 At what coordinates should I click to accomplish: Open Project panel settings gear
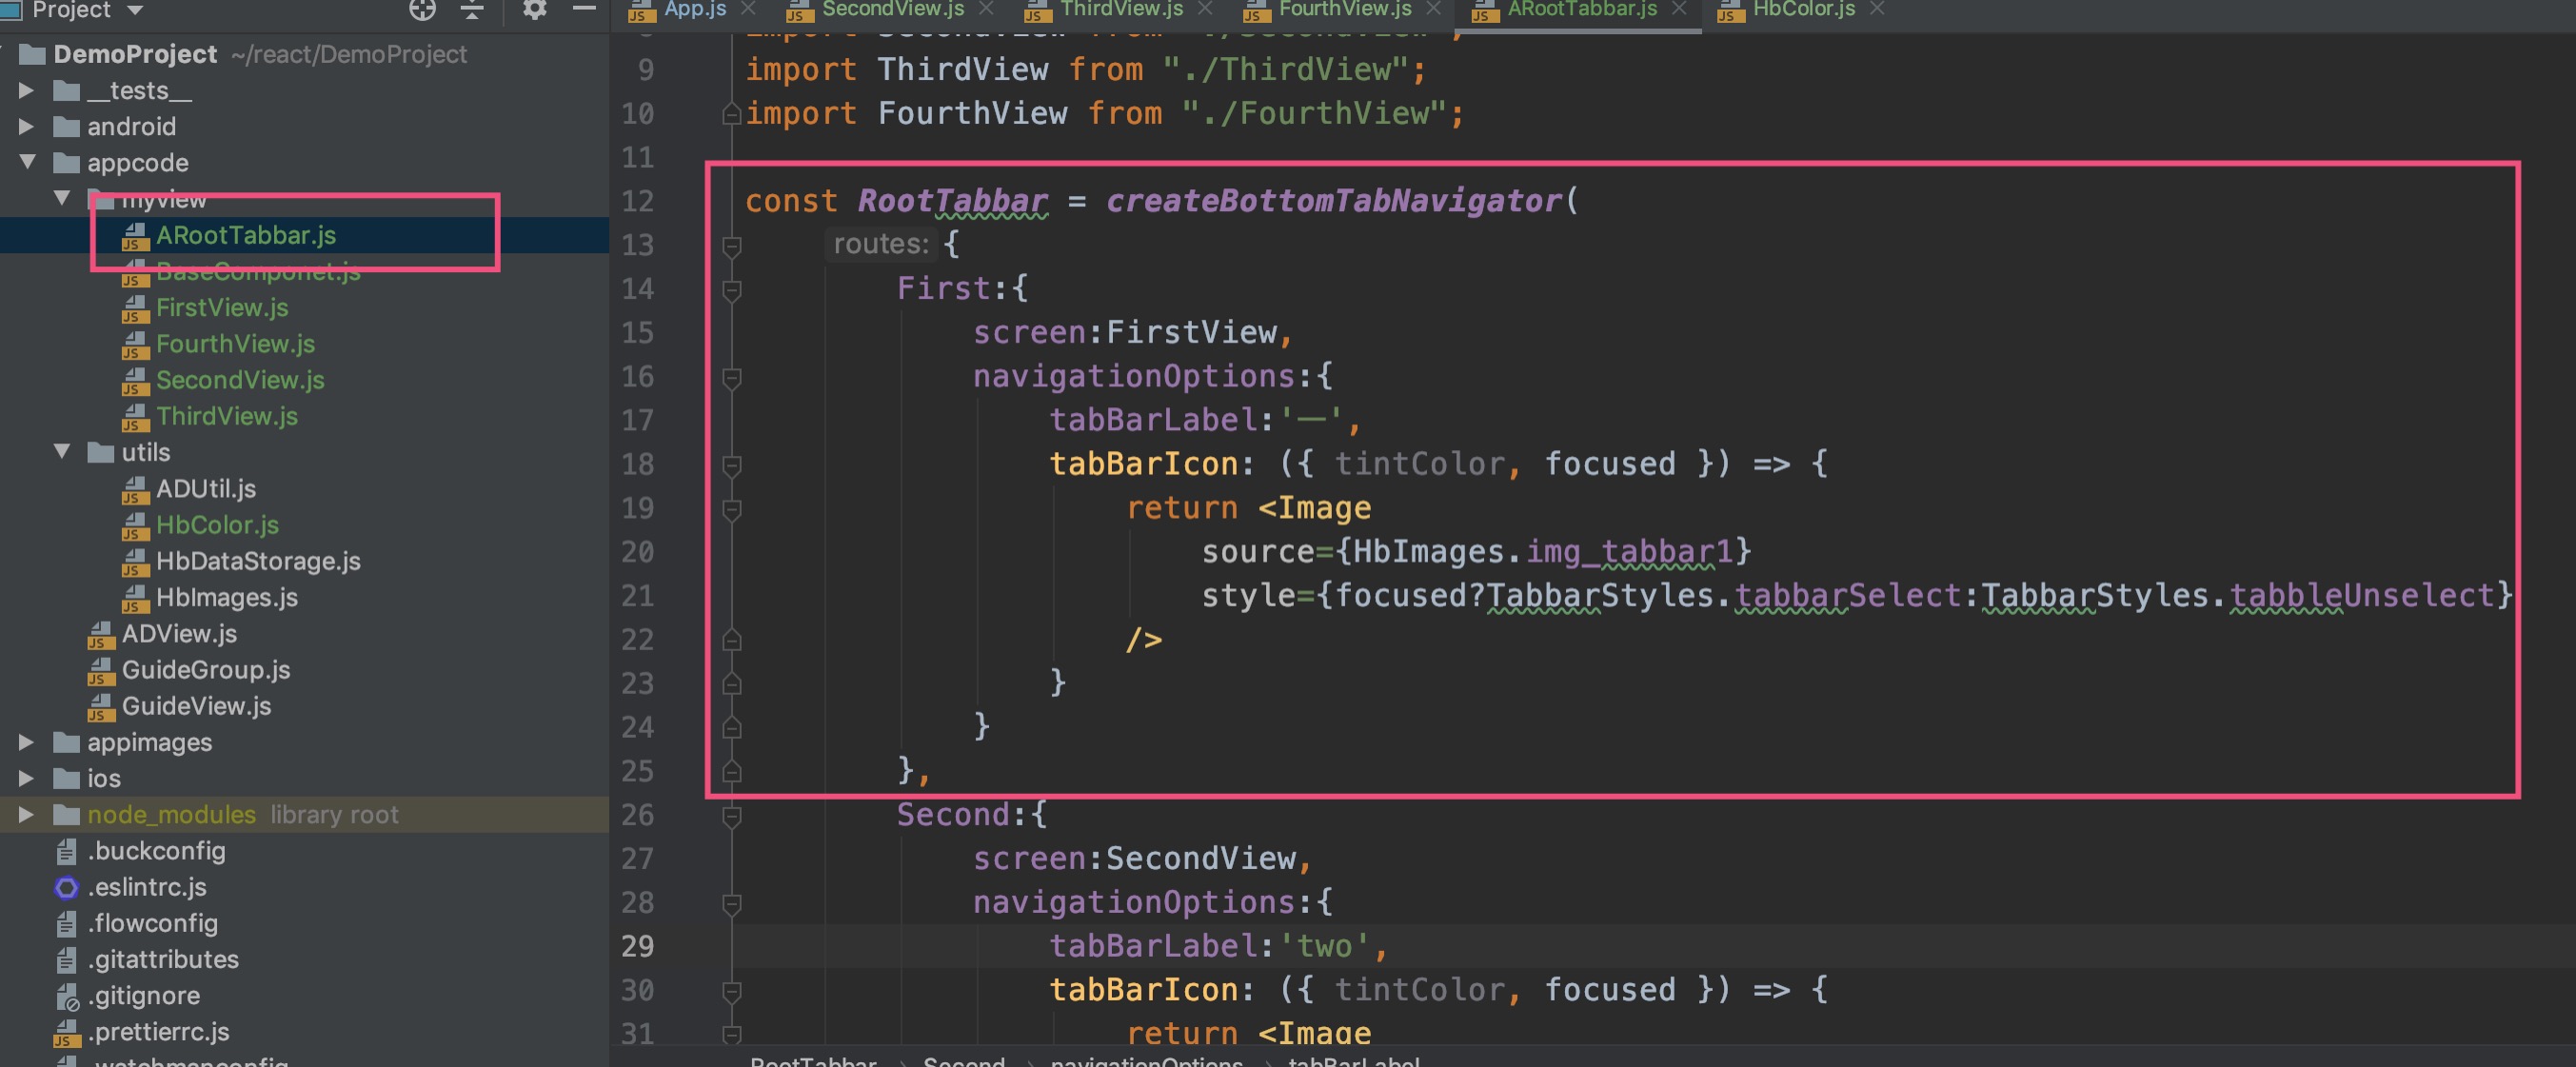pos(535,10)
